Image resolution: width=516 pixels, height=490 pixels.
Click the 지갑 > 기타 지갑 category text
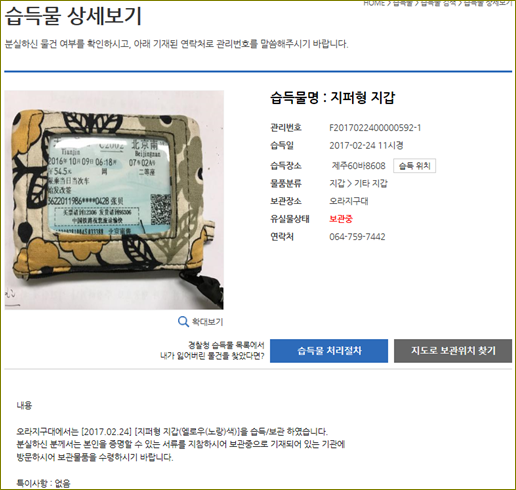358,183
